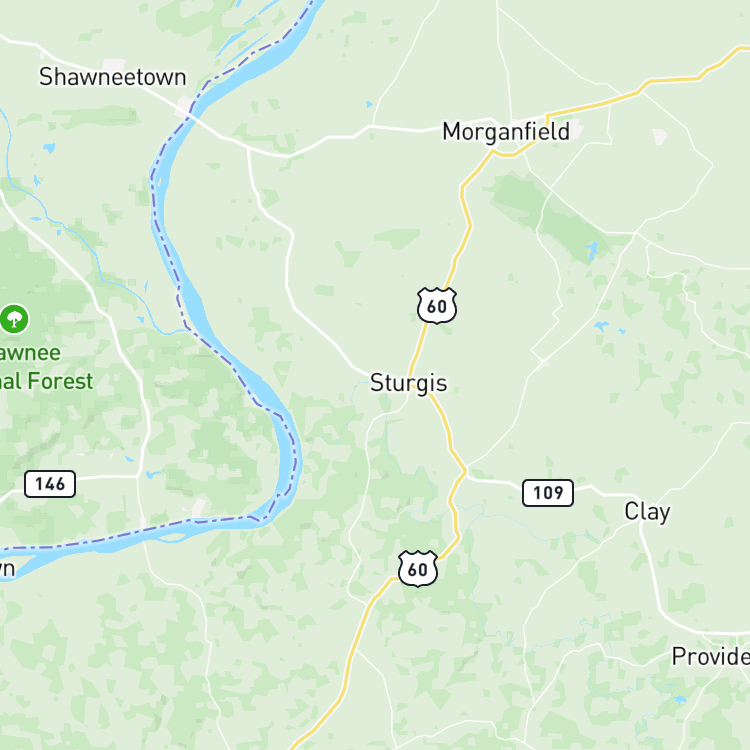
Task: Click the lower US 60 highway shield
Action: click(418, 569)
